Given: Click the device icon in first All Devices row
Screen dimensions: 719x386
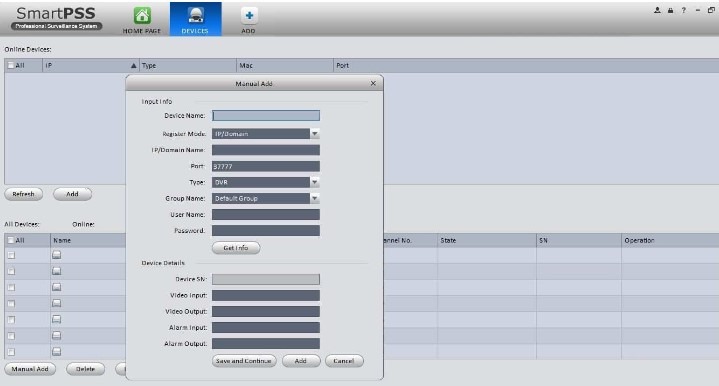Looking at the screenshot, I should pos(56,255).
